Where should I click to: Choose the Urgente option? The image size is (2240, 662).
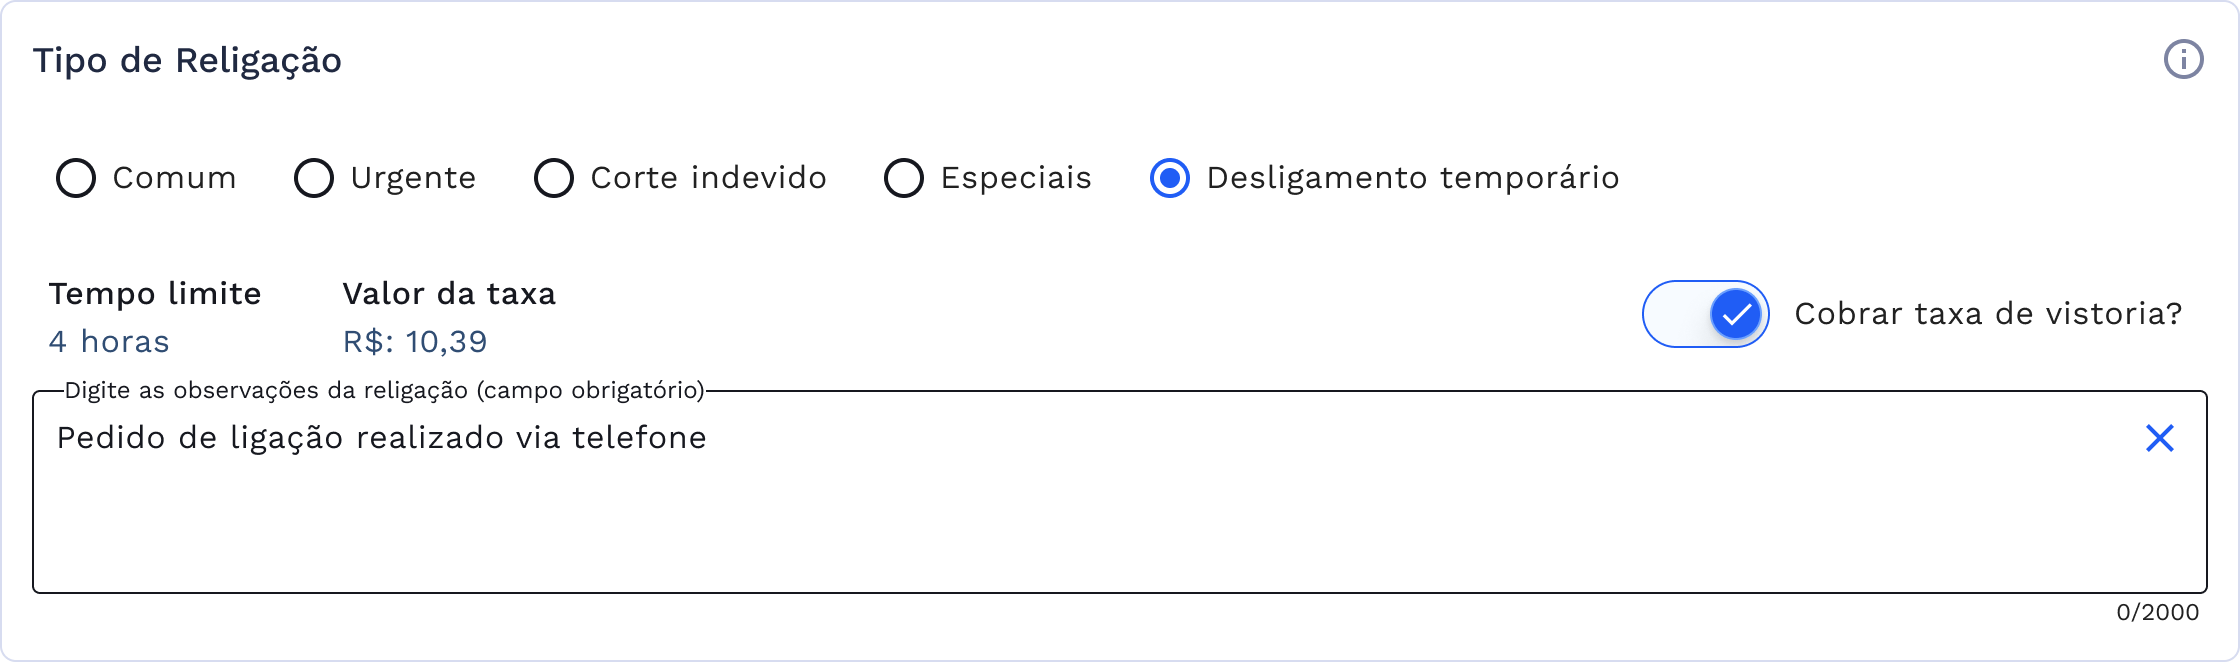click(315, 178)
